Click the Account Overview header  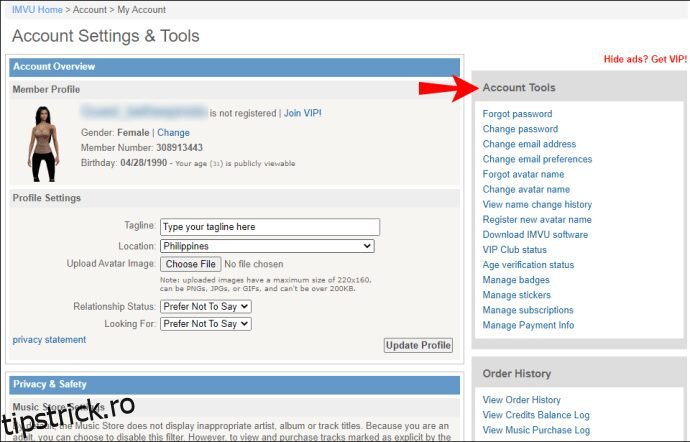(x=235, y=67)
